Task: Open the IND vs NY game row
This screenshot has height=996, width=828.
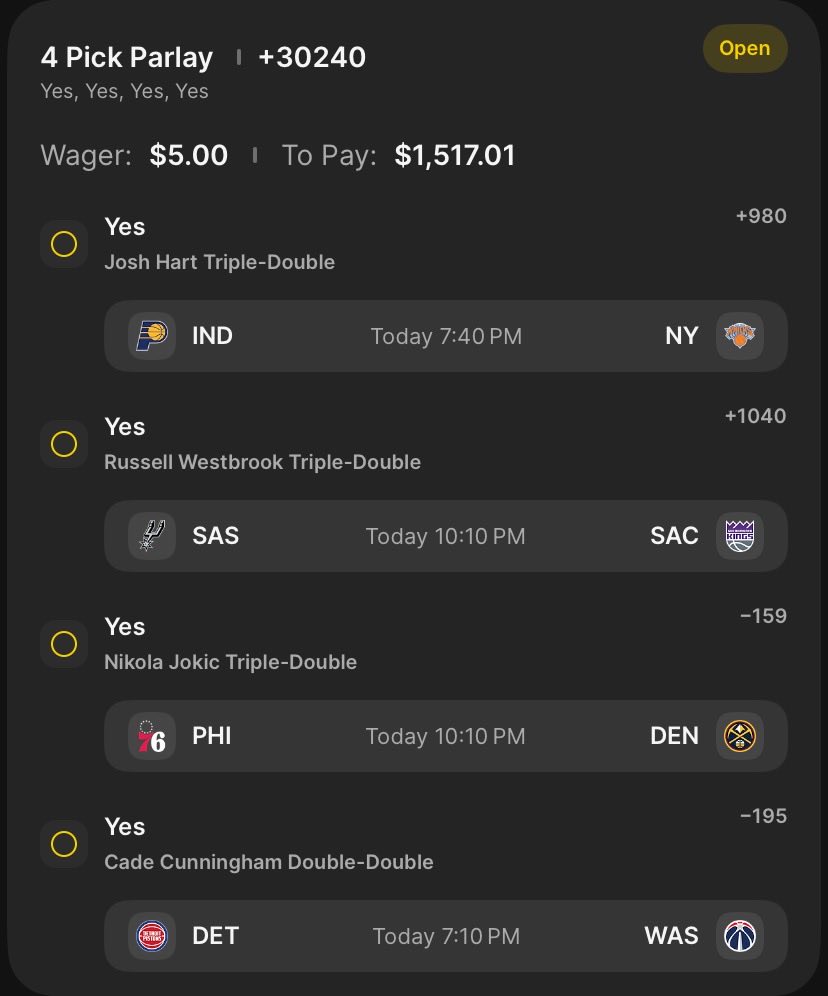Action: (445, 336)
